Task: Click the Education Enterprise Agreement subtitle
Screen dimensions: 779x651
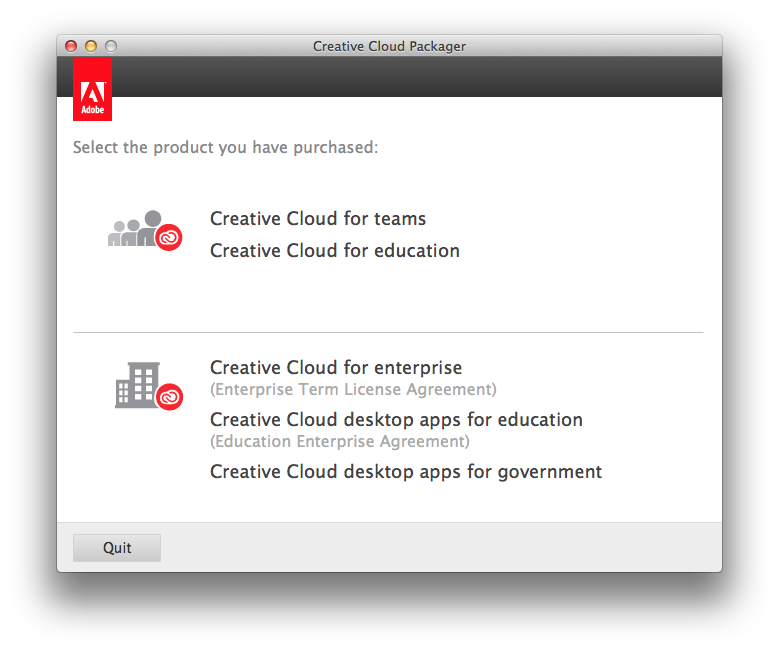Action: click(x=339, y=442)
